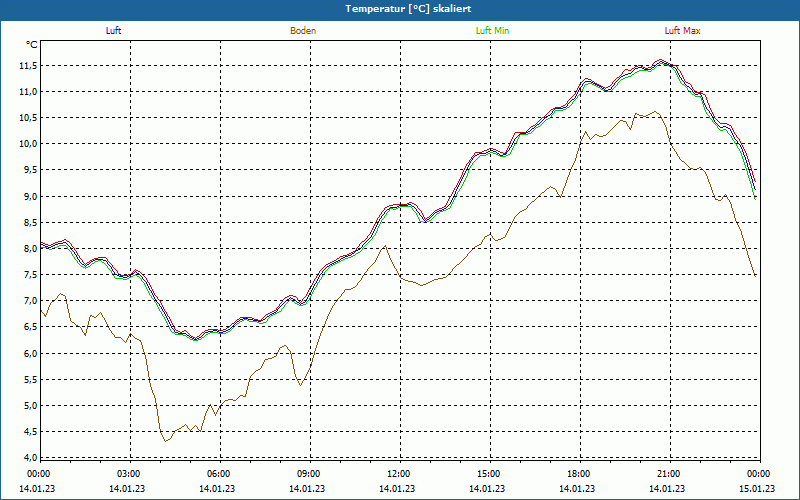Screen dimensions: 800x500
Task: Click the 5,5 y-axis value
Action: click(x=30, y=380)
